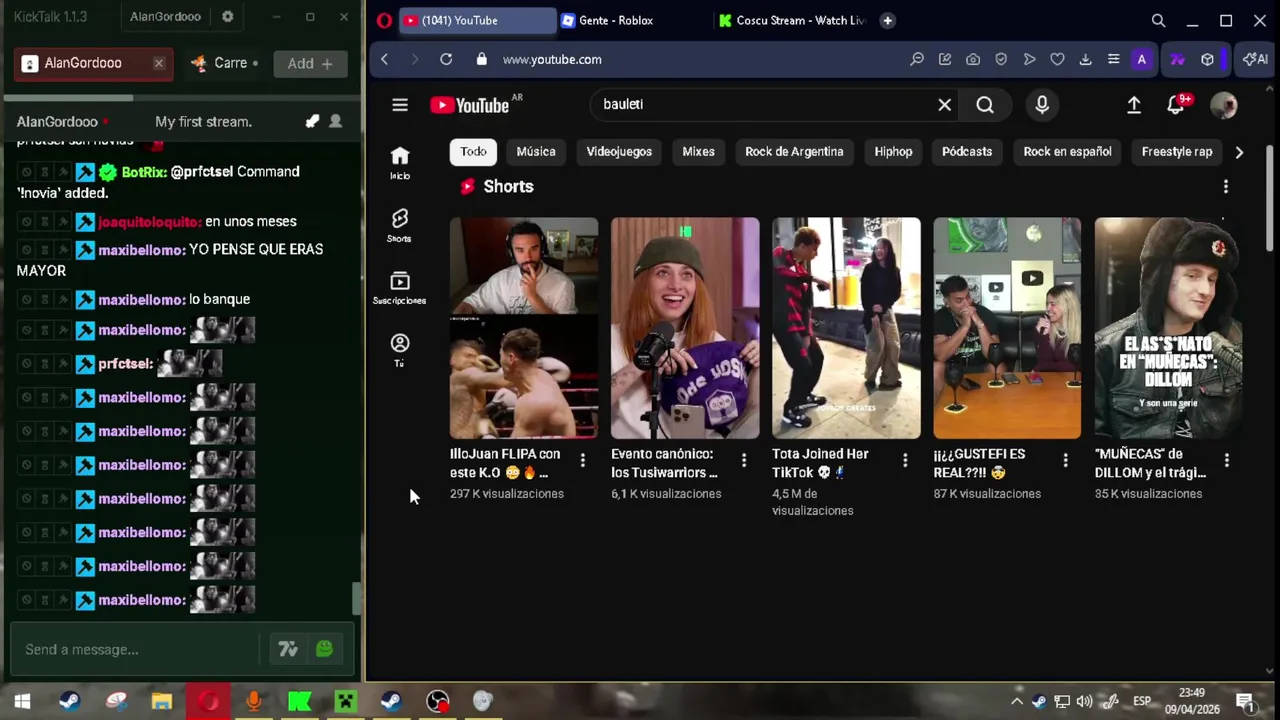Screen dimensions: 1280x720
Task: Select the Freestyle rap filter chip
Action: click(1177, 152)
